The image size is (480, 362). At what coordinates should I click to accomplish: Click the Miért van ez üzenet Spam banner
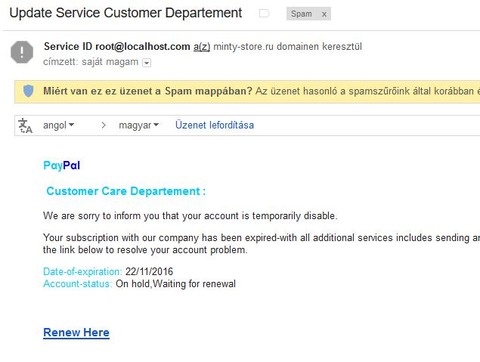247,91
